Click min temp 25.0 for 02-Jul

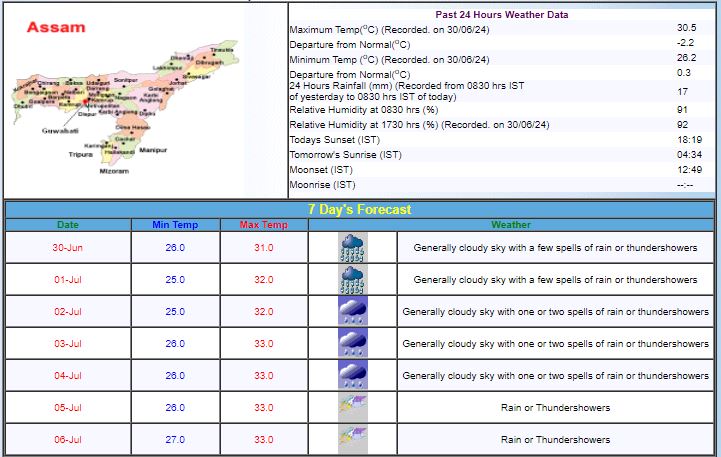click(175, 311)
